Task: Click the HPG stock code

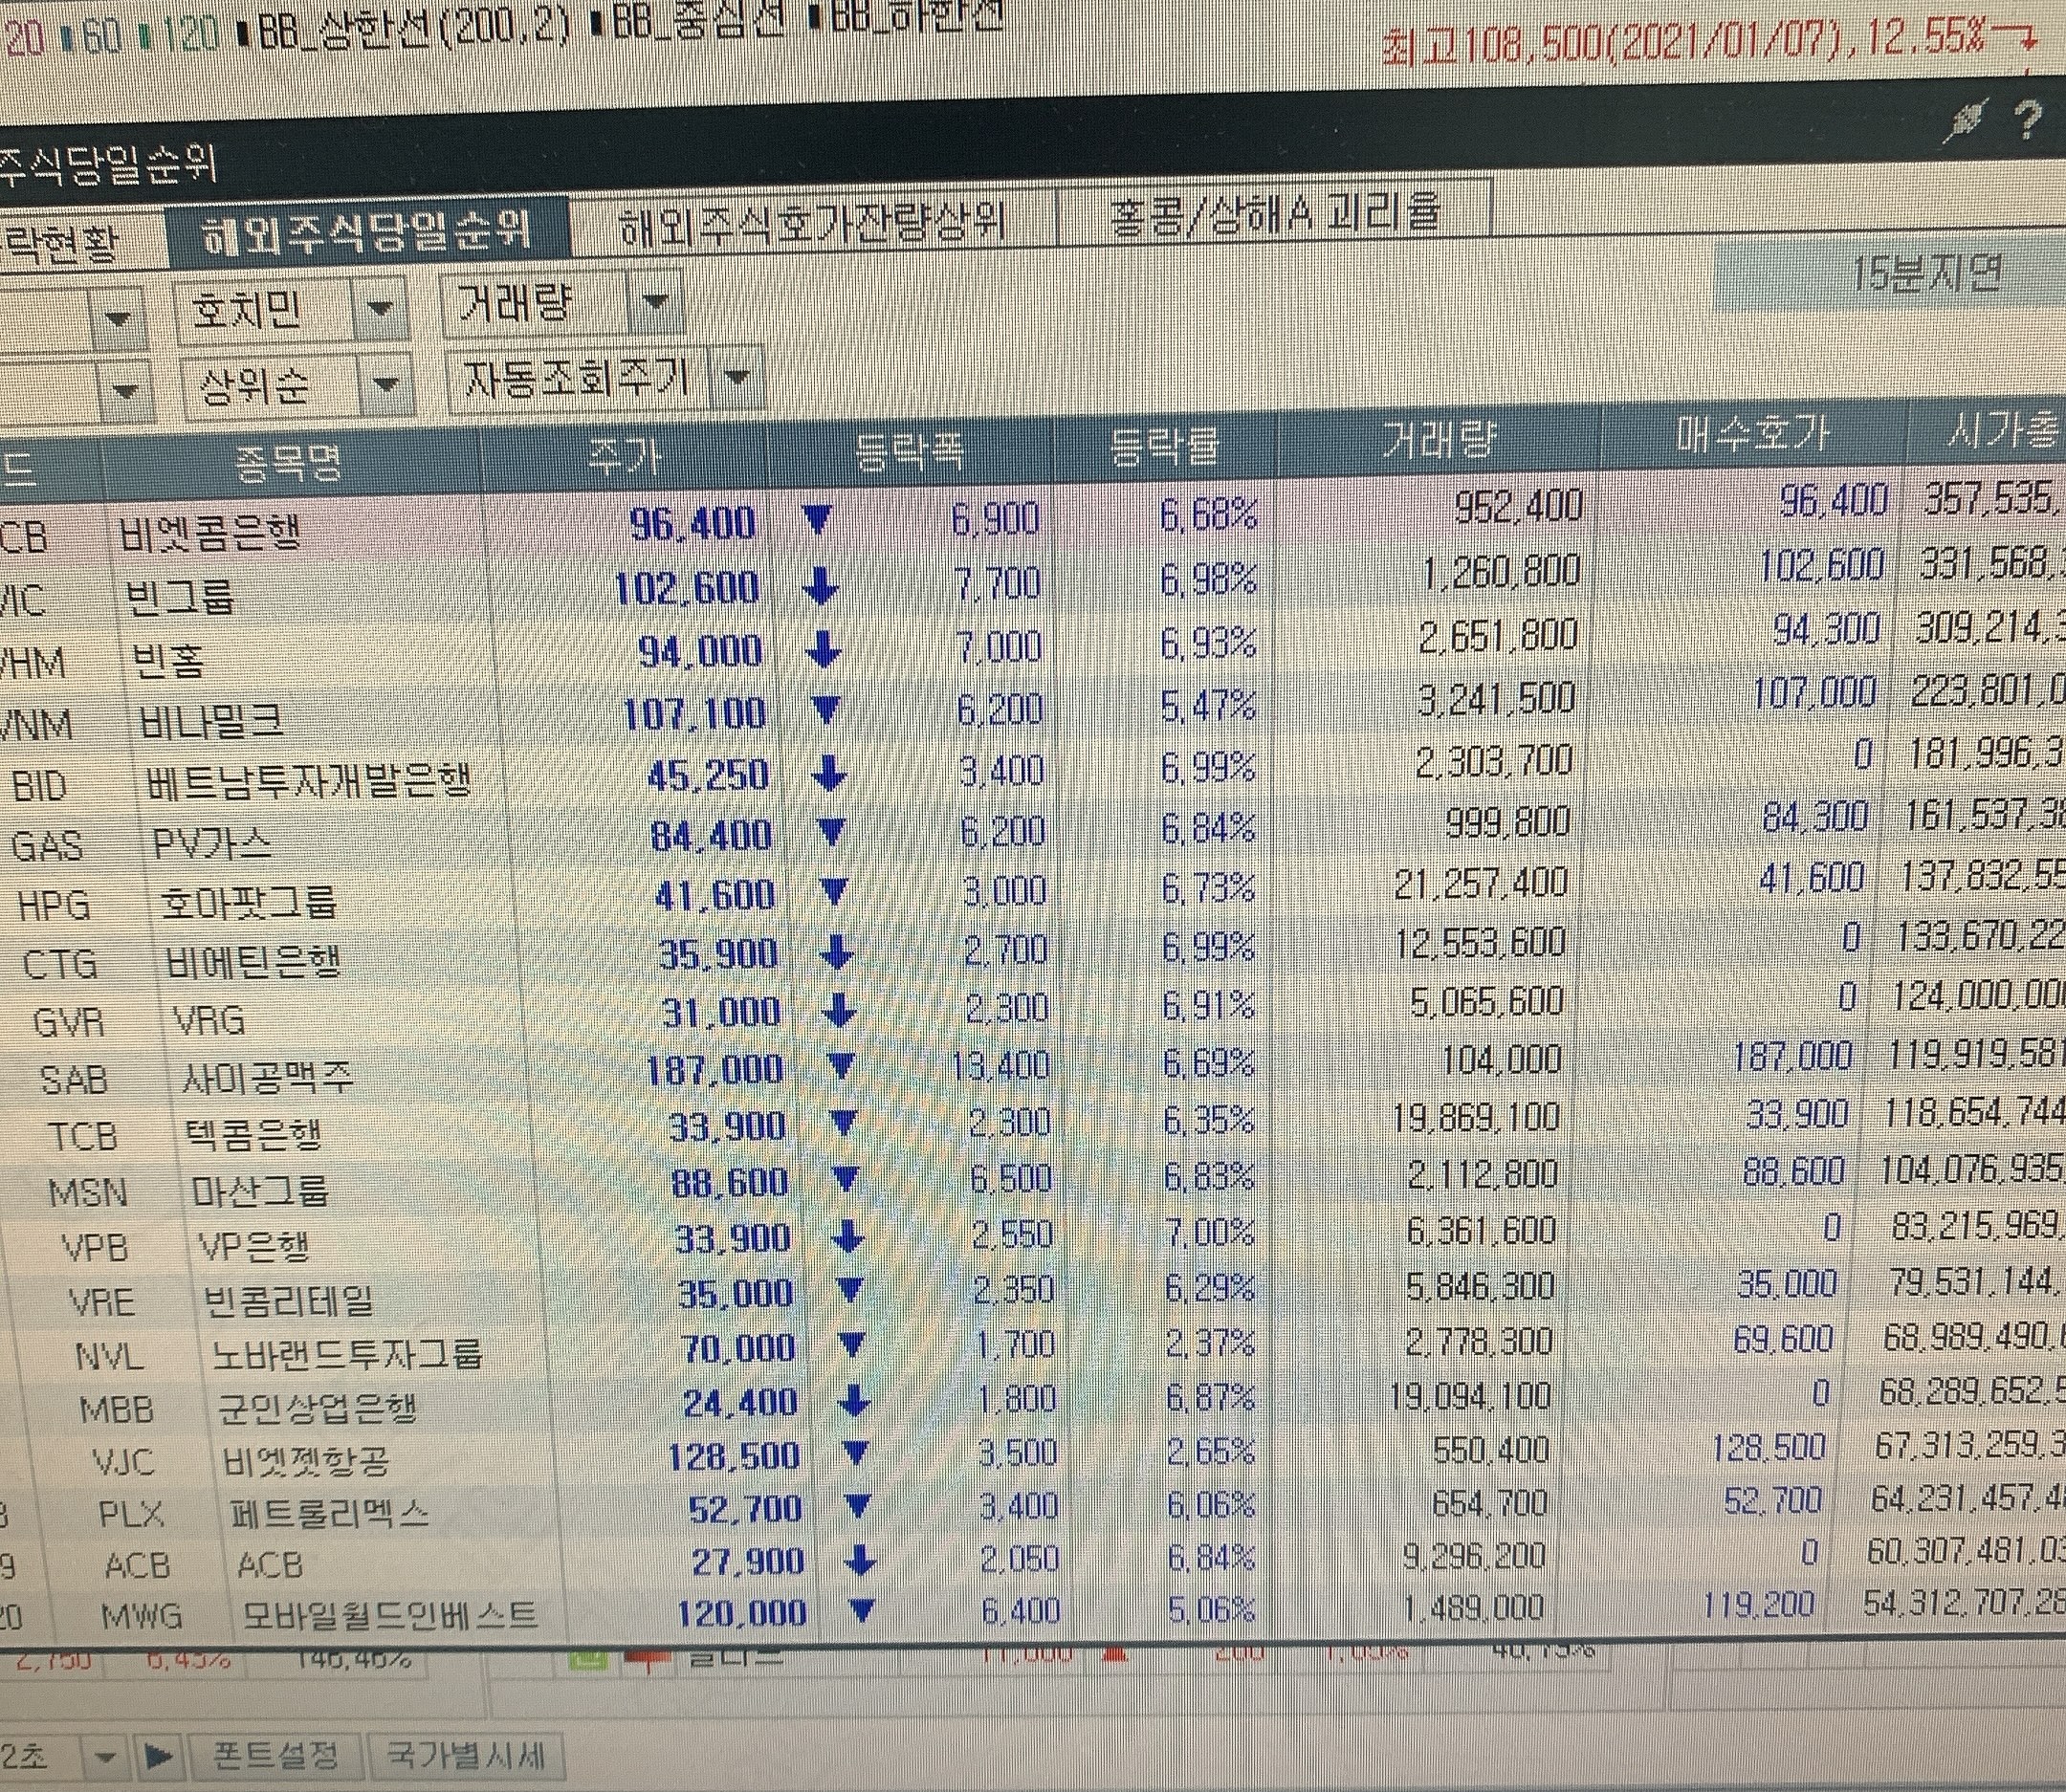Action: pos(54,905)
